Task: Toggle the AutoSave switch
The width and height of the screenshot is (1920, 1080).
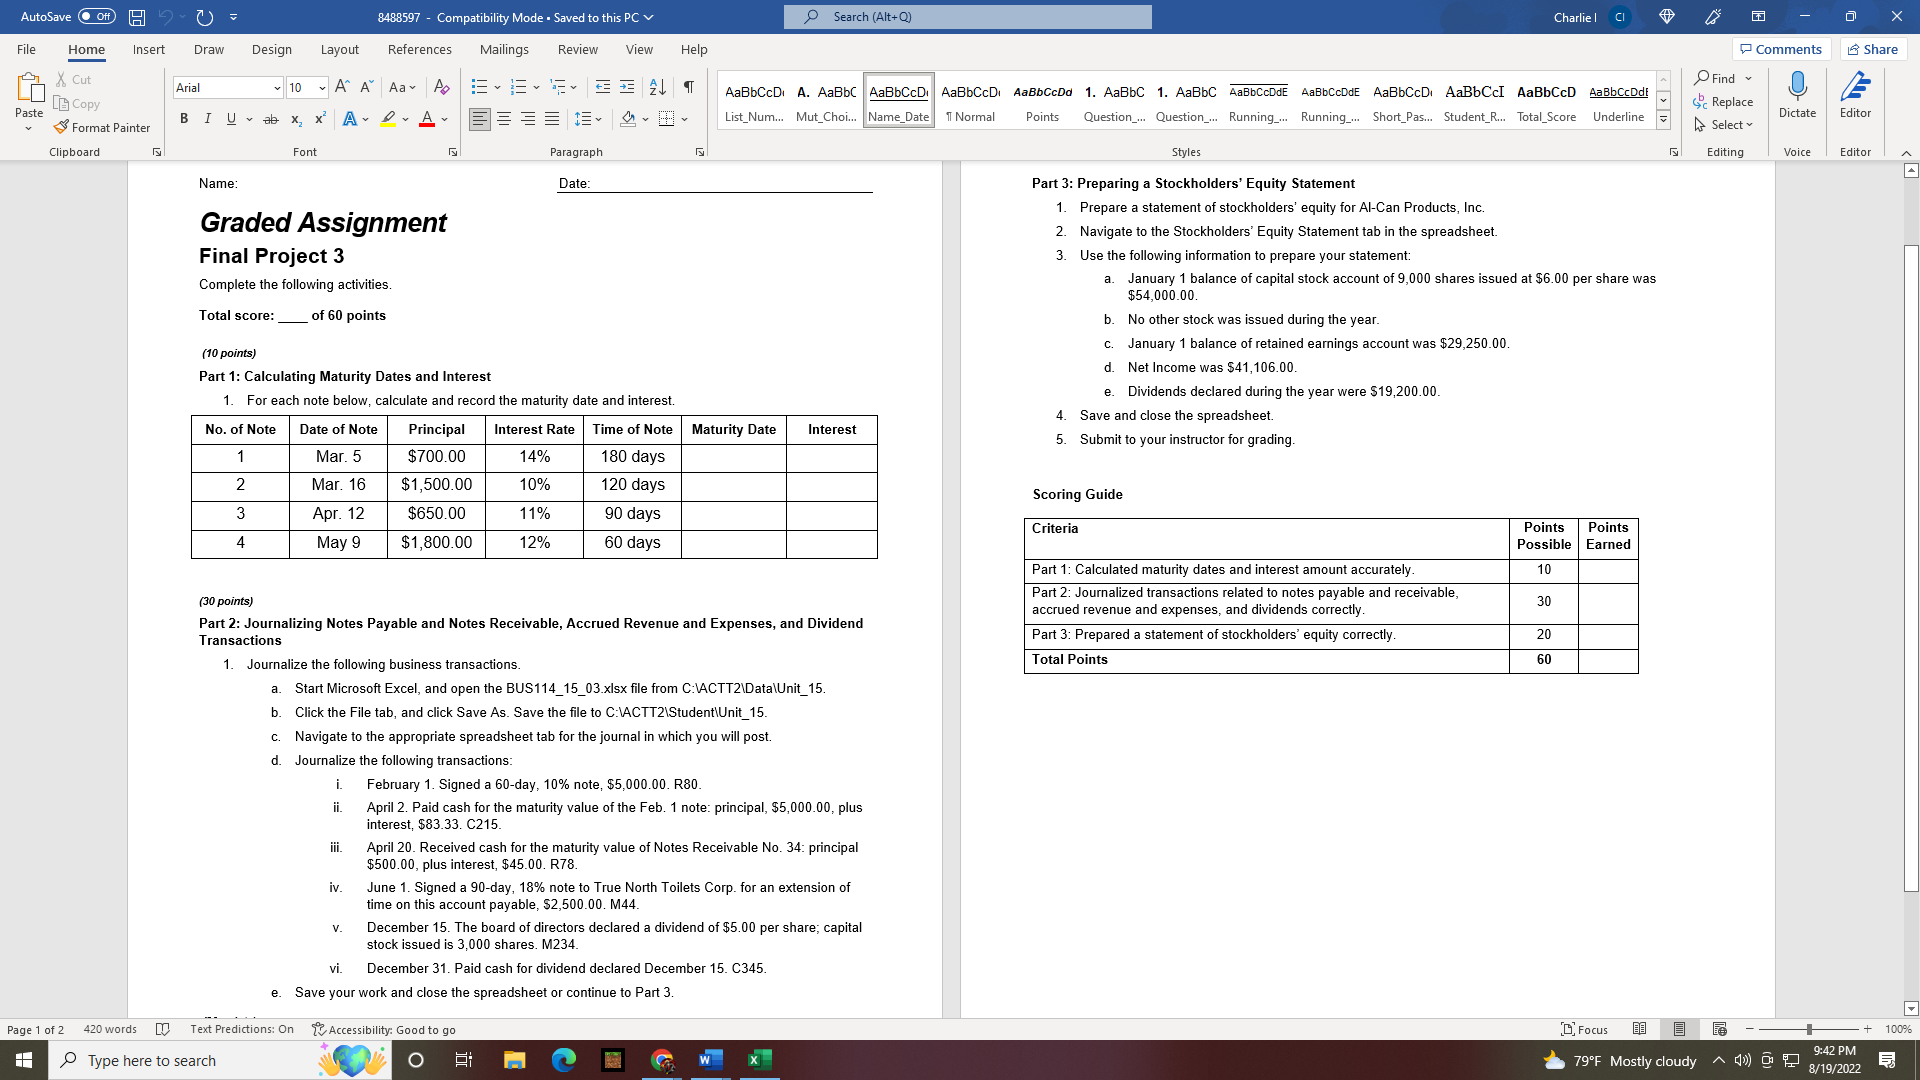Action: [97, 17]
